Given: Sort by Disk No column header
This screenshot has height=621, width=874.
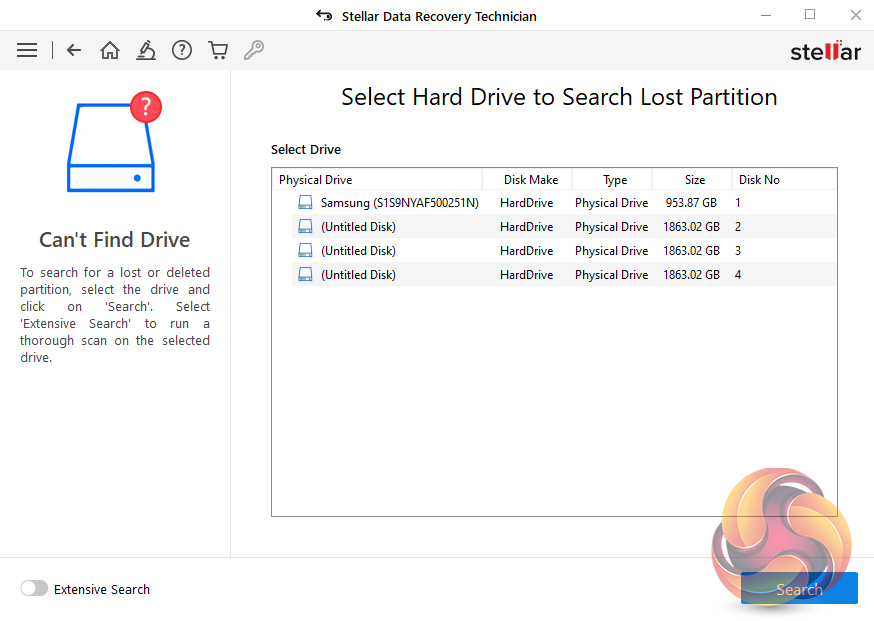Looking at the screenshot, I should 759,180.
